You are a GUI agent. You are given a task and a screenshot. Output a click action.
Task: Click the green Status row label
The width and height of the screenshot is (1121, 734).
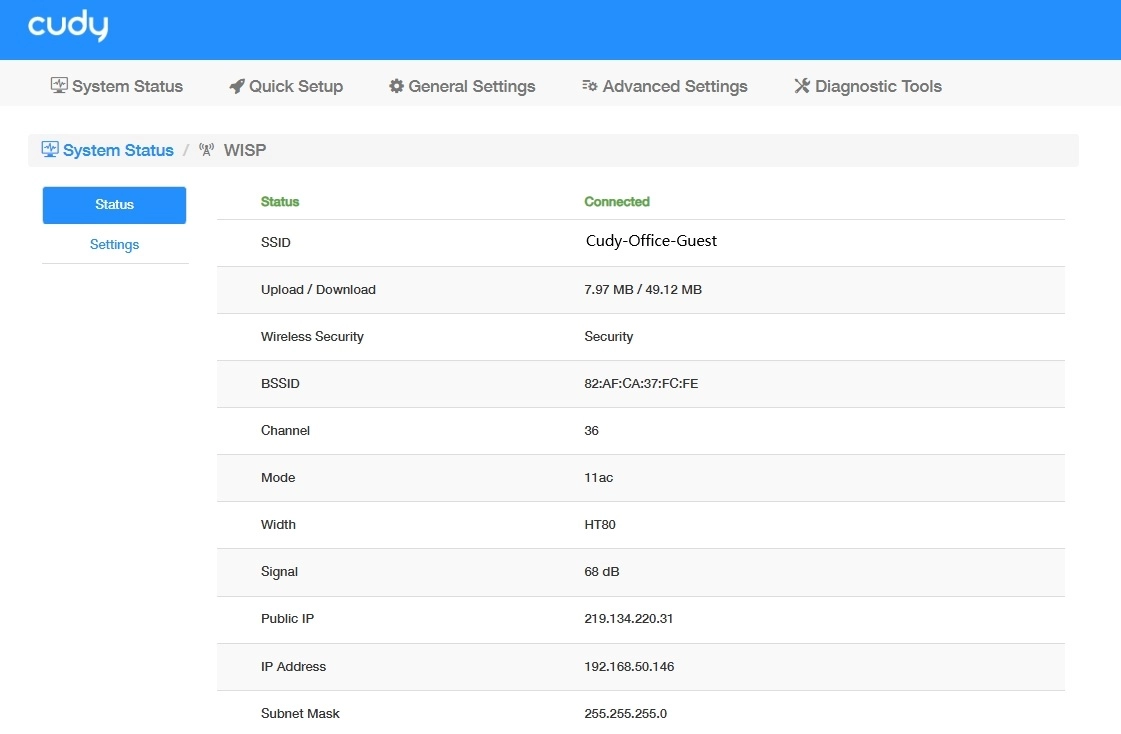click(x=280, y=202)
